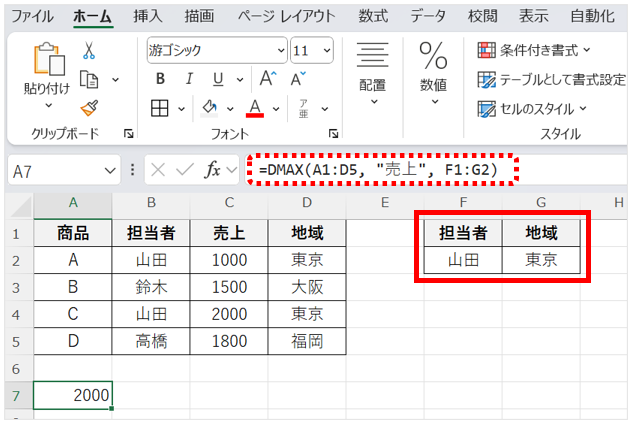Switch to the 数式 tab
The height and width of the screenshot is (422, 634).
click(373, 16)
